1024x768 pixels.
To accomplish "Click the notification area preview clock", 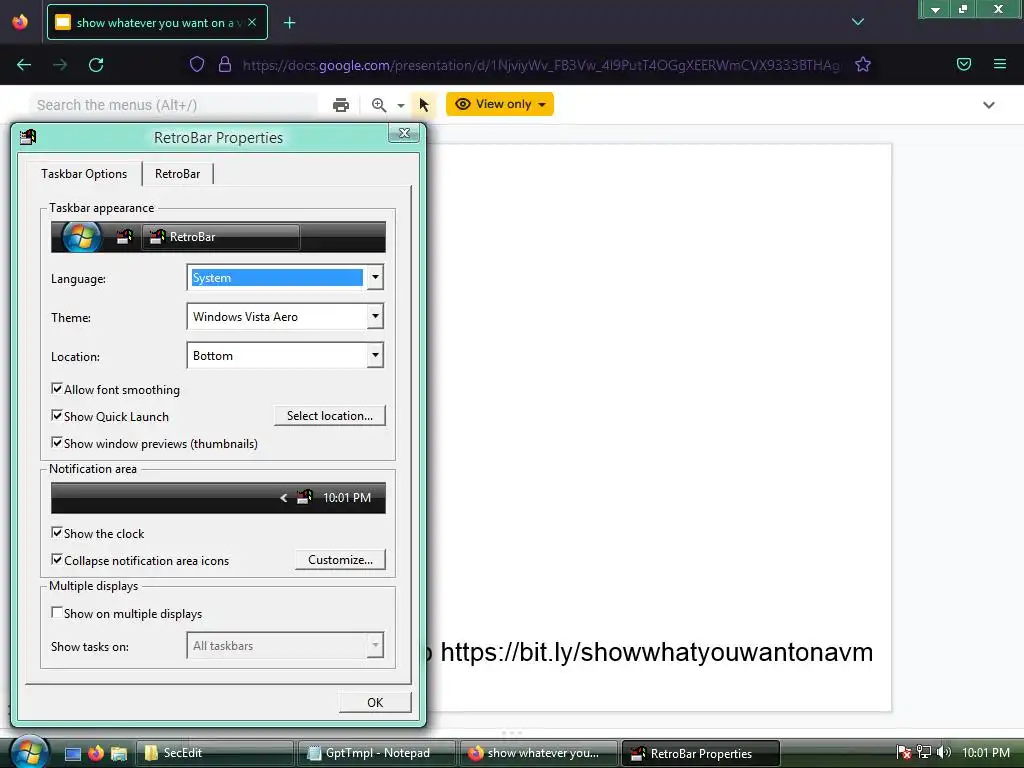I will coord(347,498).
